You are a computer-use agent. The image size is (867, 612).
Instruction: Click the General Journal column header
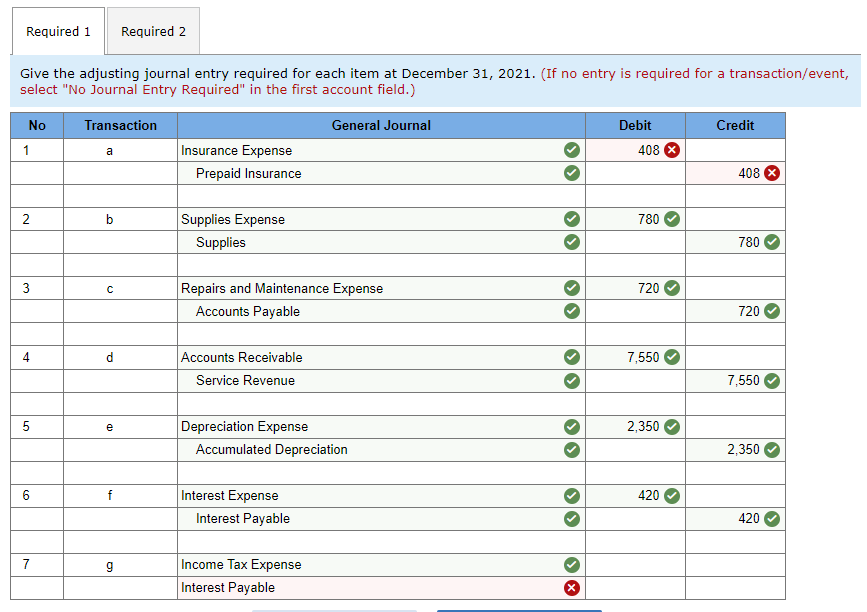(381, 125)
